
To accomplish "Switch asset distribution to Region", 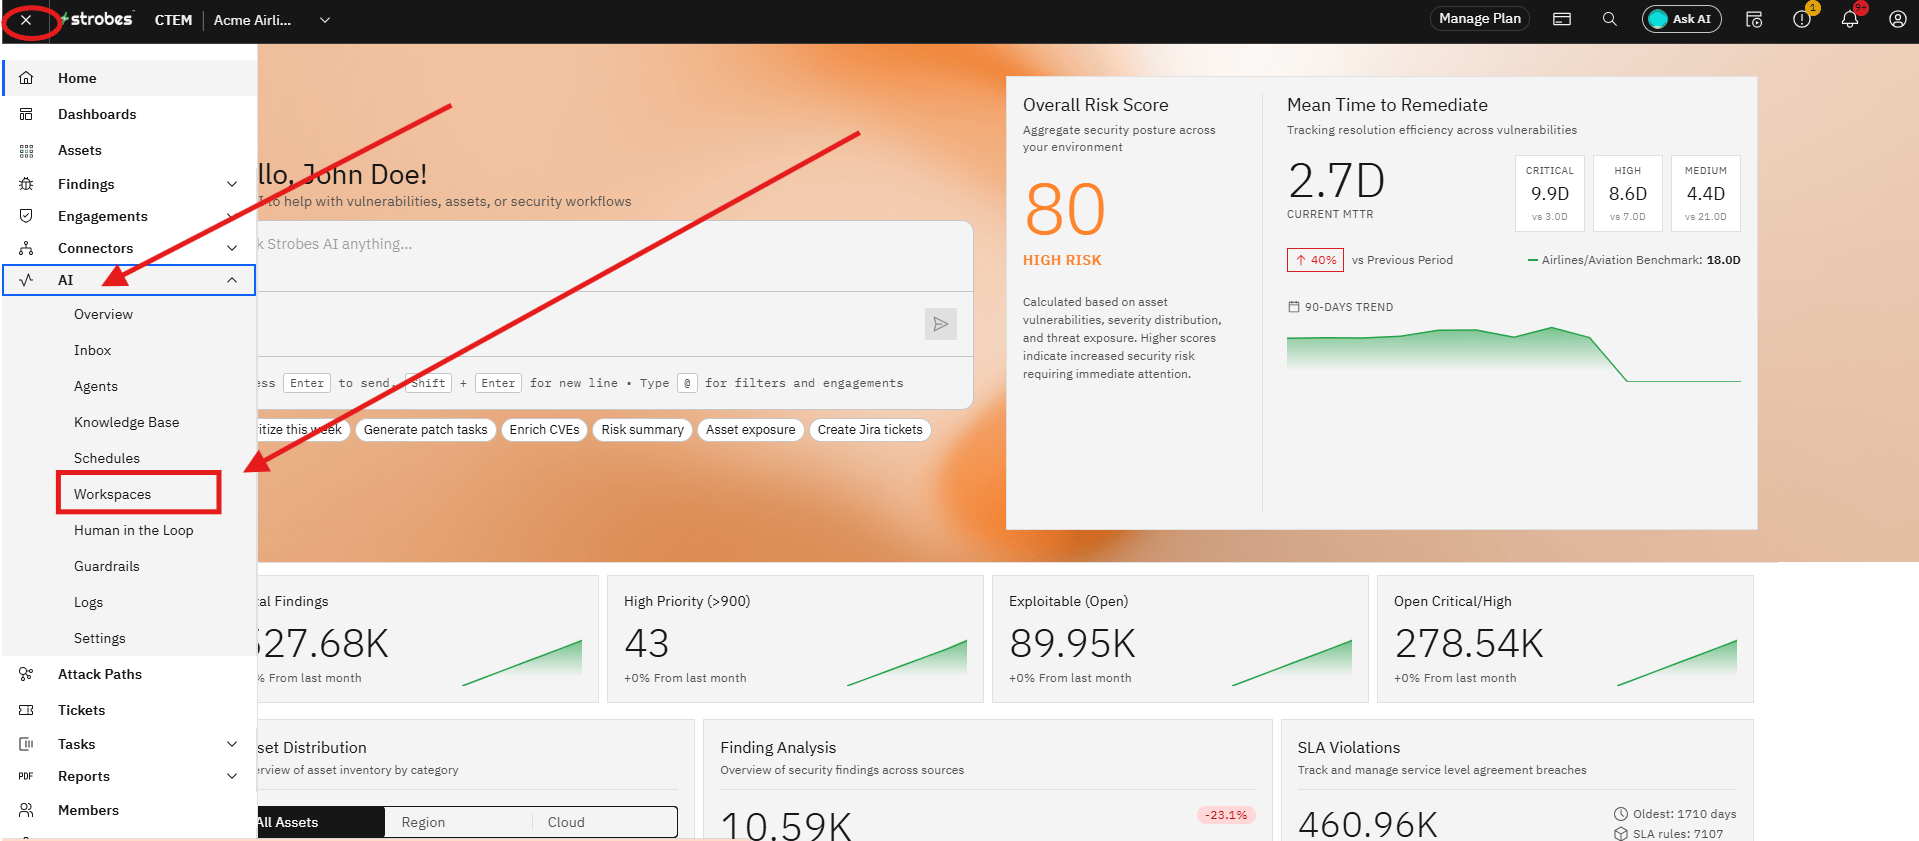I will coord(423,822).
